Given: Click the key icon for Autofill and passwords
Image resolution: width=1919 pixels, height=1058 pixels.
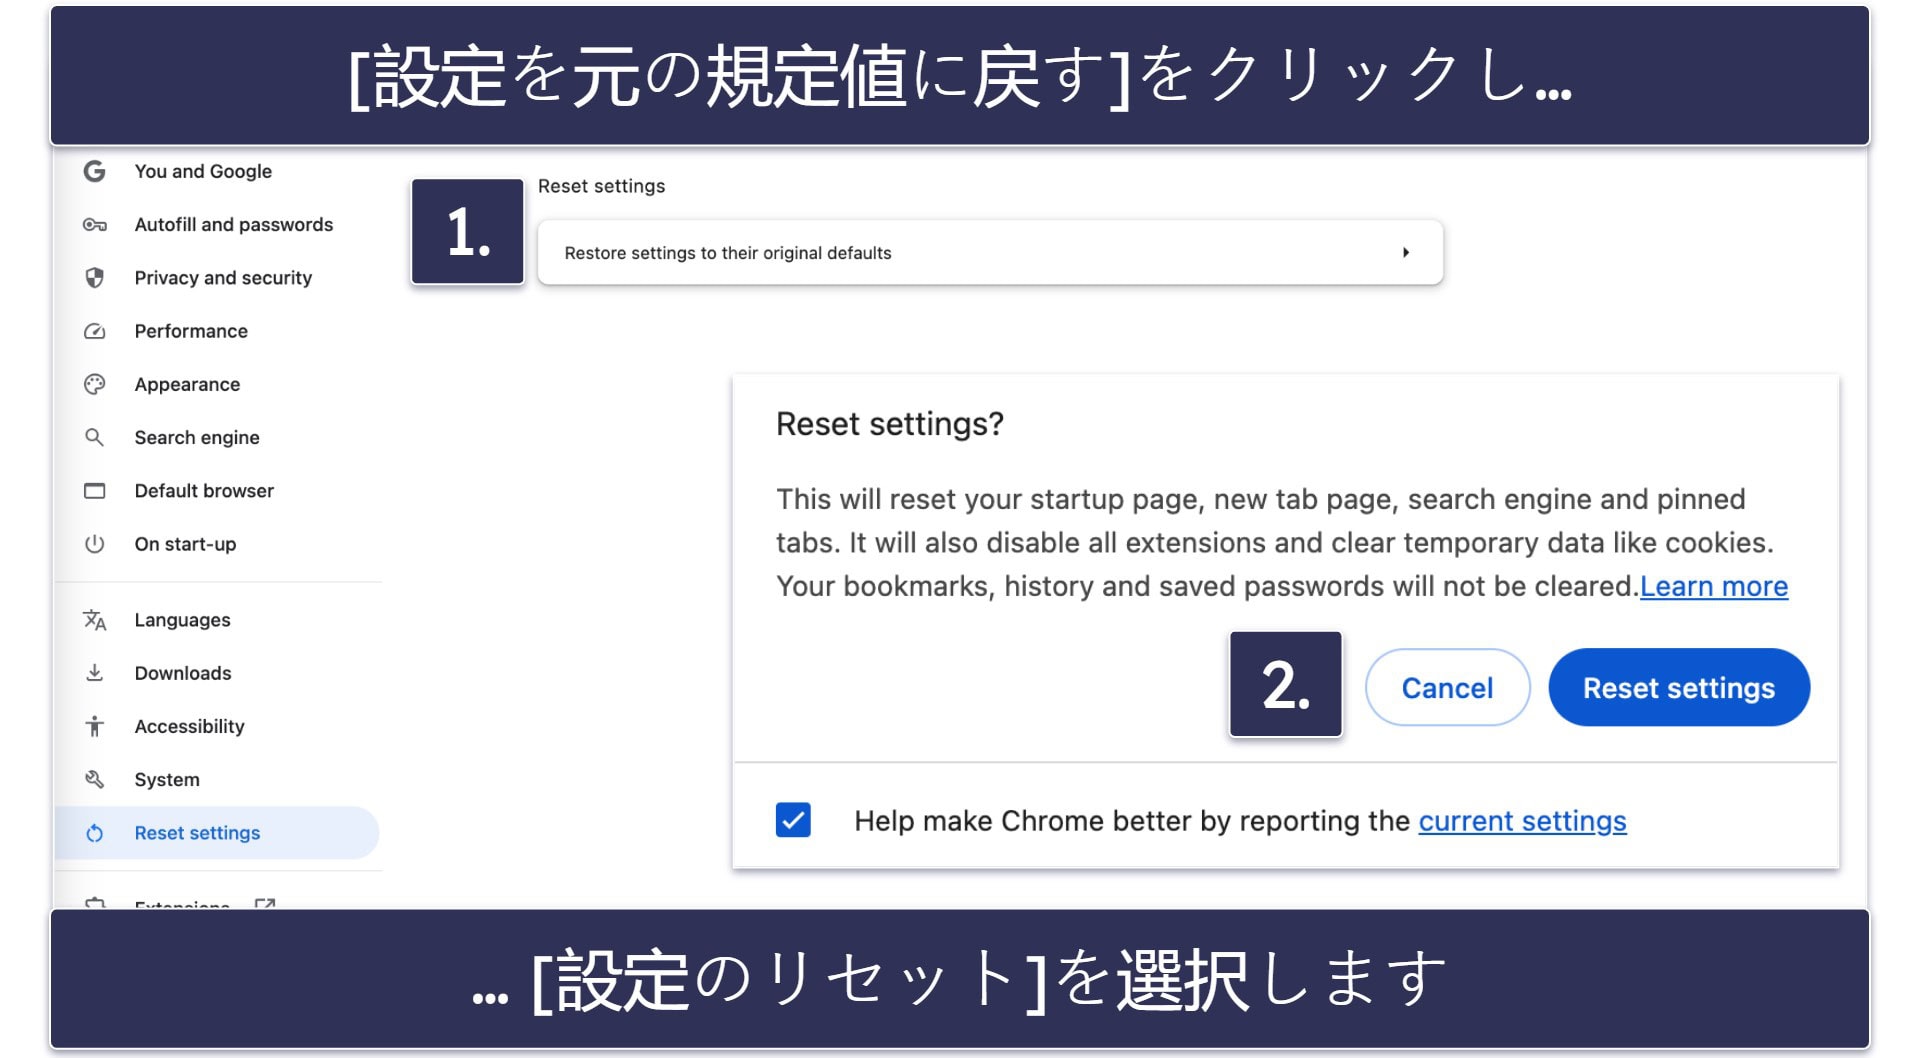Looking at the screenshot, I should tap(94, 225).
